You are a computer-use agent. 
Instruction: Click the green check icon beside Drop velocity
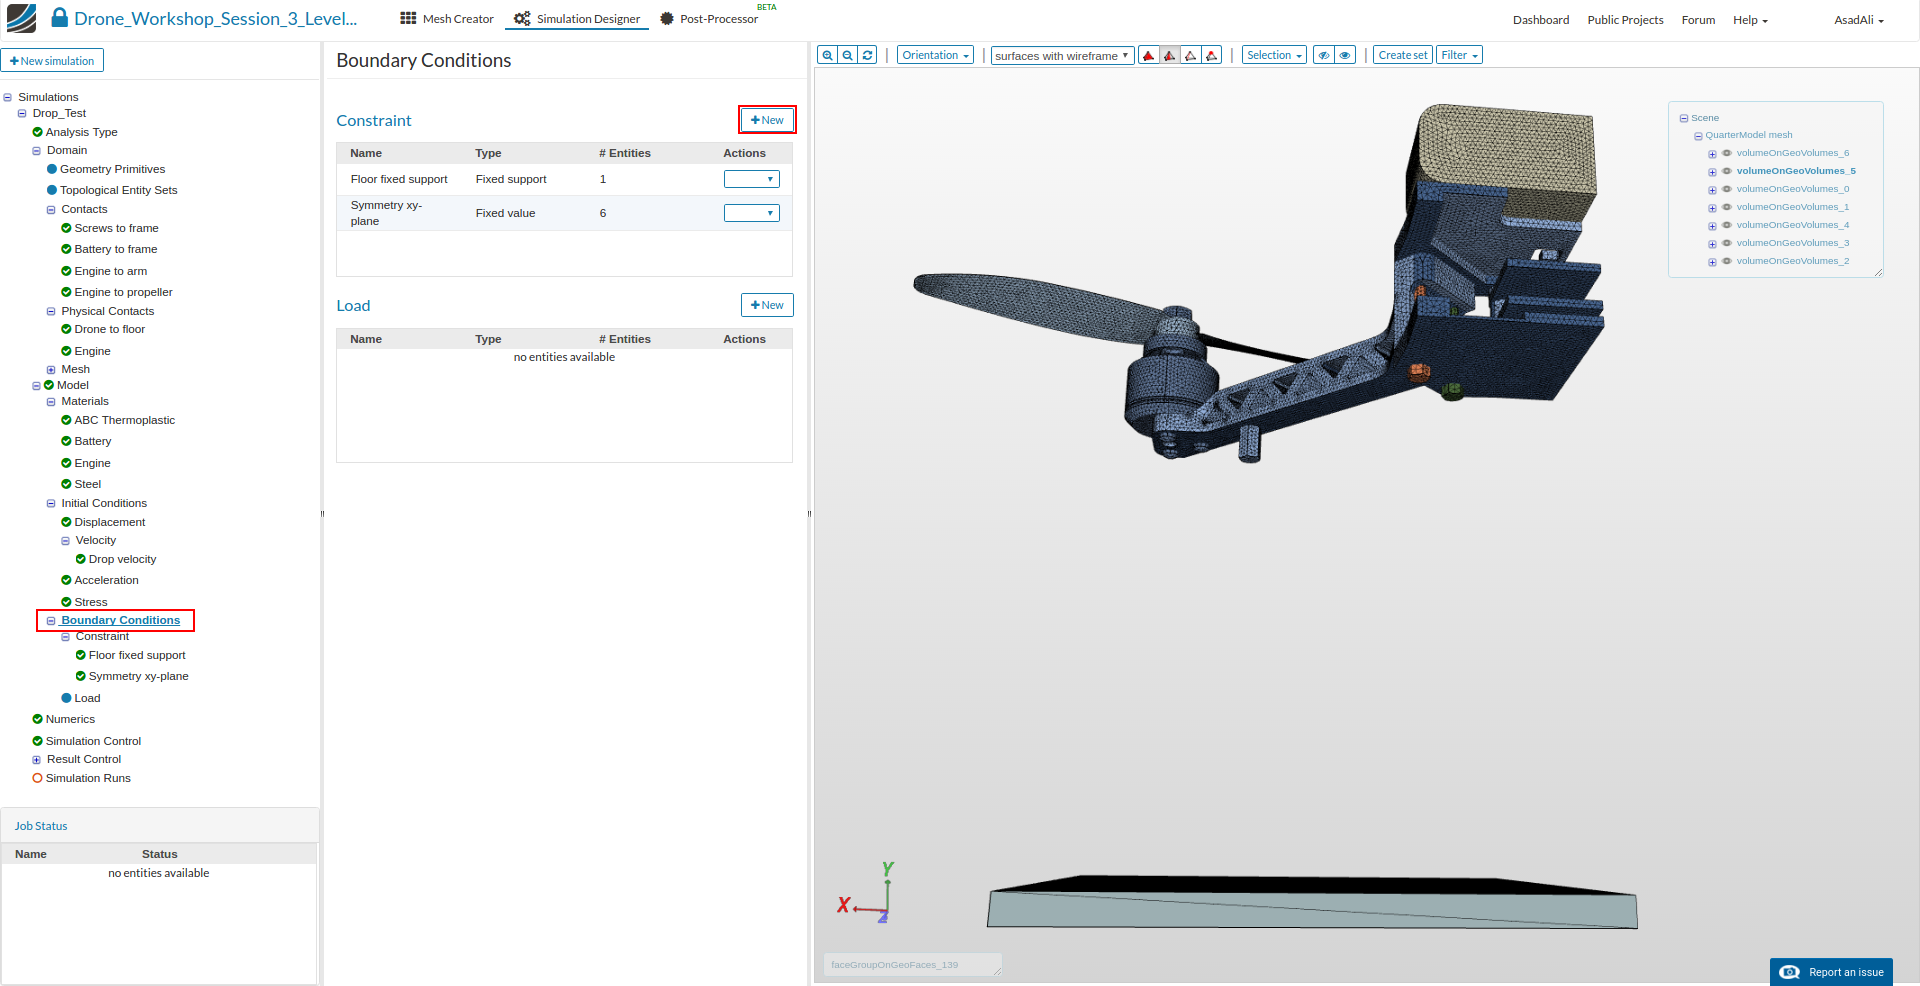[x=81, y=559]
